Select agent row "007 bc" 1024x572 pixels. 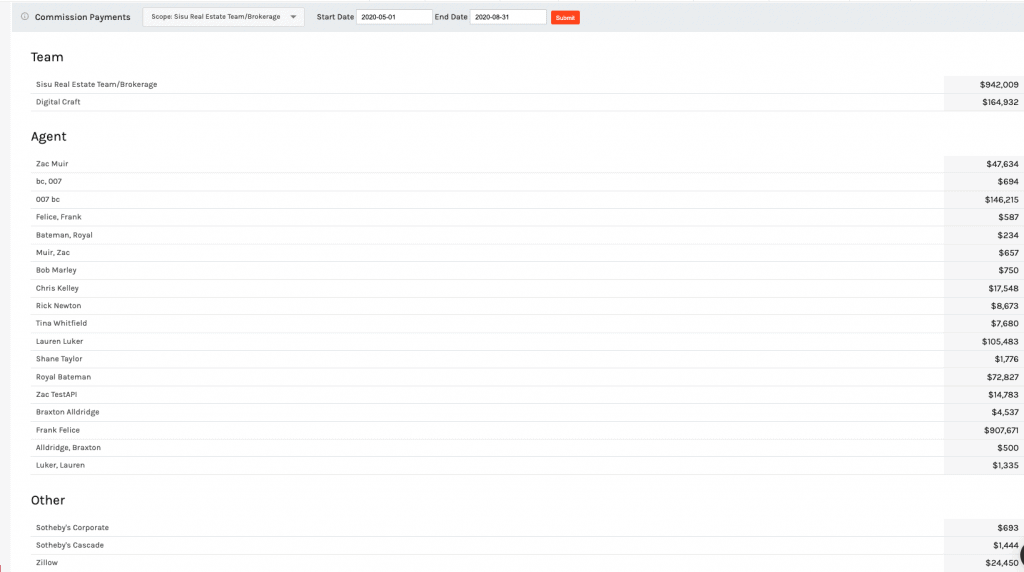527,199
